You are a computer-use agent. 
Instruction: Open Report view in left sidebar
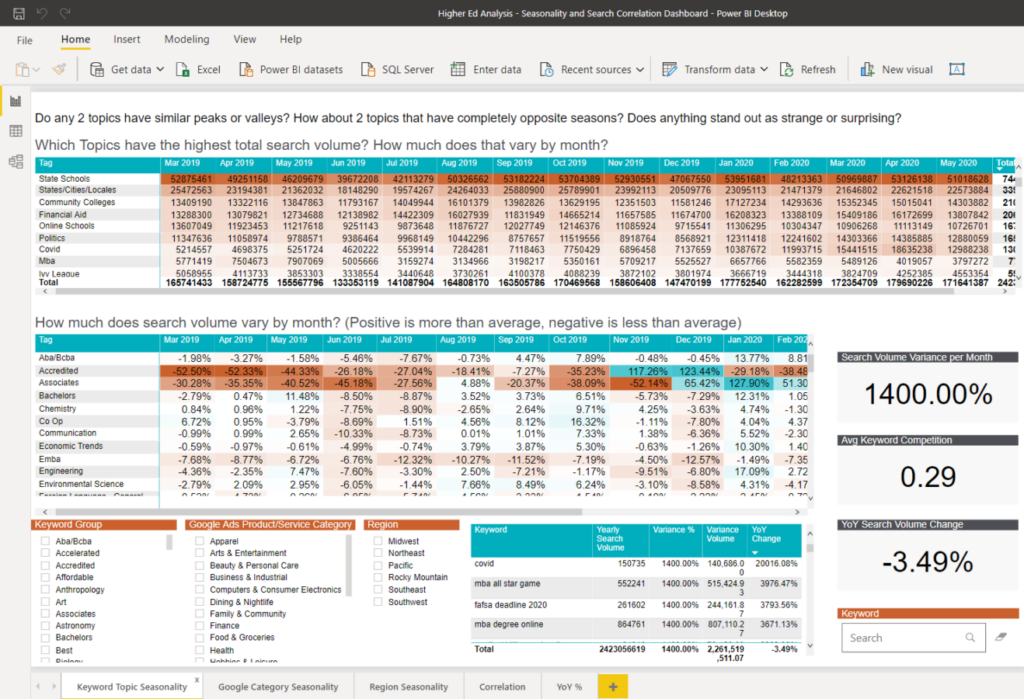pyautogui.click(x=16, y=101)
